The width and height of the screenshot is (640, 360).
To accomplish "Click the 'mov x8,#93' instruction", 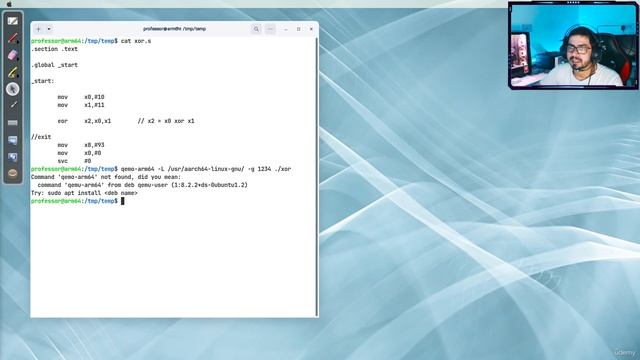I will click(81, 145).
